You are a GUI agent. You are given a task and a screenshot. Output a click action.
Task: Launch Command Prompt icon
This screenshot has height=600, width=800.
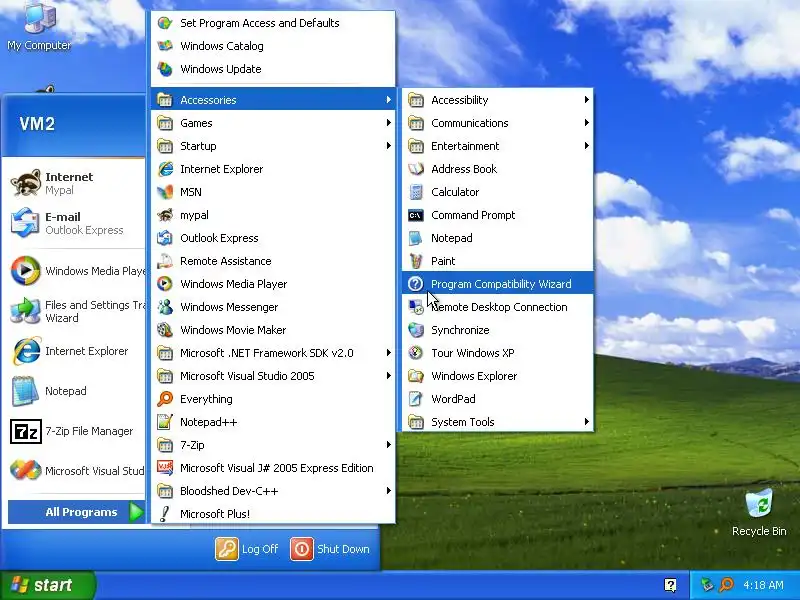pyautogui.click(x=416, y=215)
